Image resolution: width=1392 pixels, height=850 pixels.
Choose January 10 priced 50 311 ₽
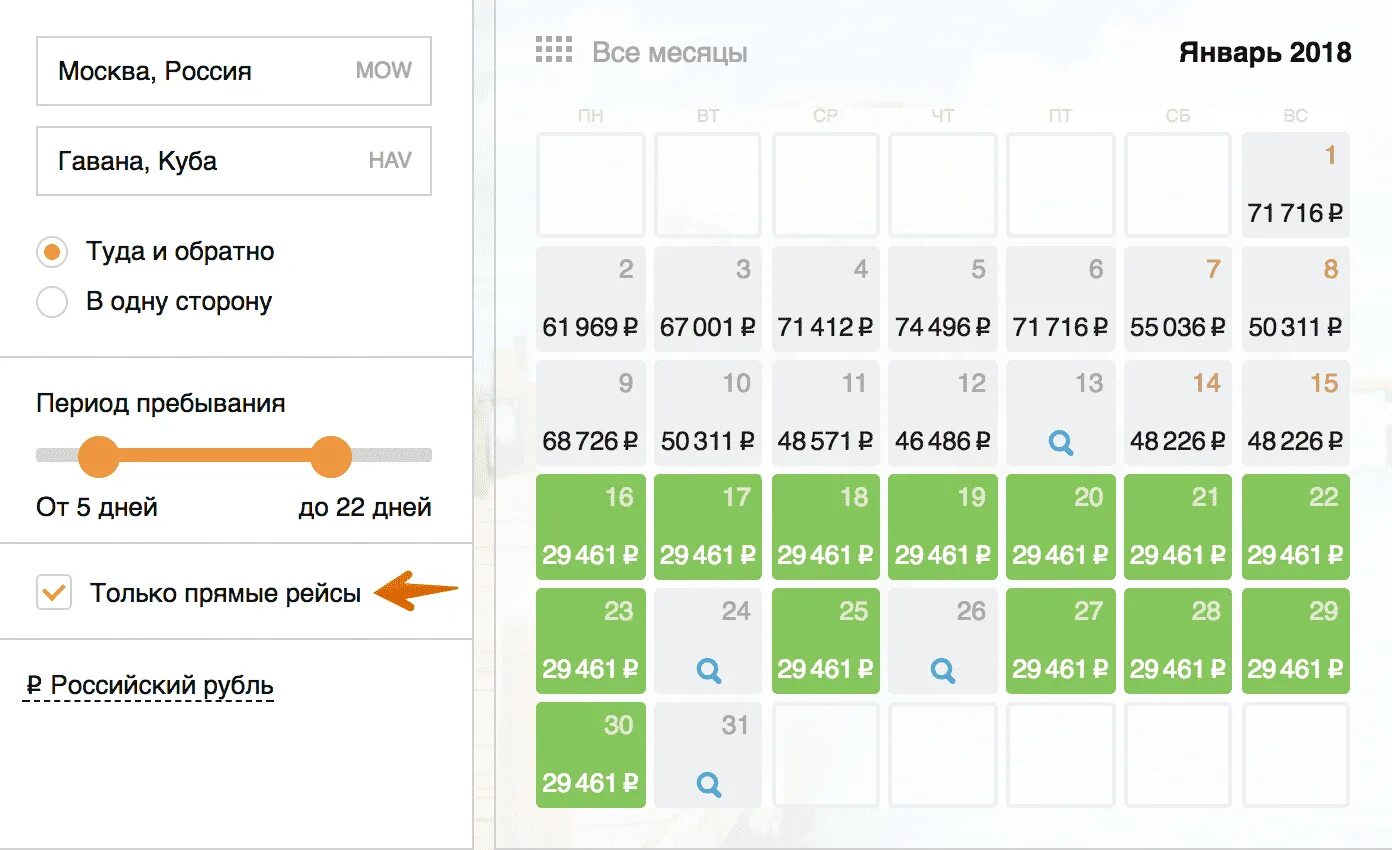[x=708, y=413]
